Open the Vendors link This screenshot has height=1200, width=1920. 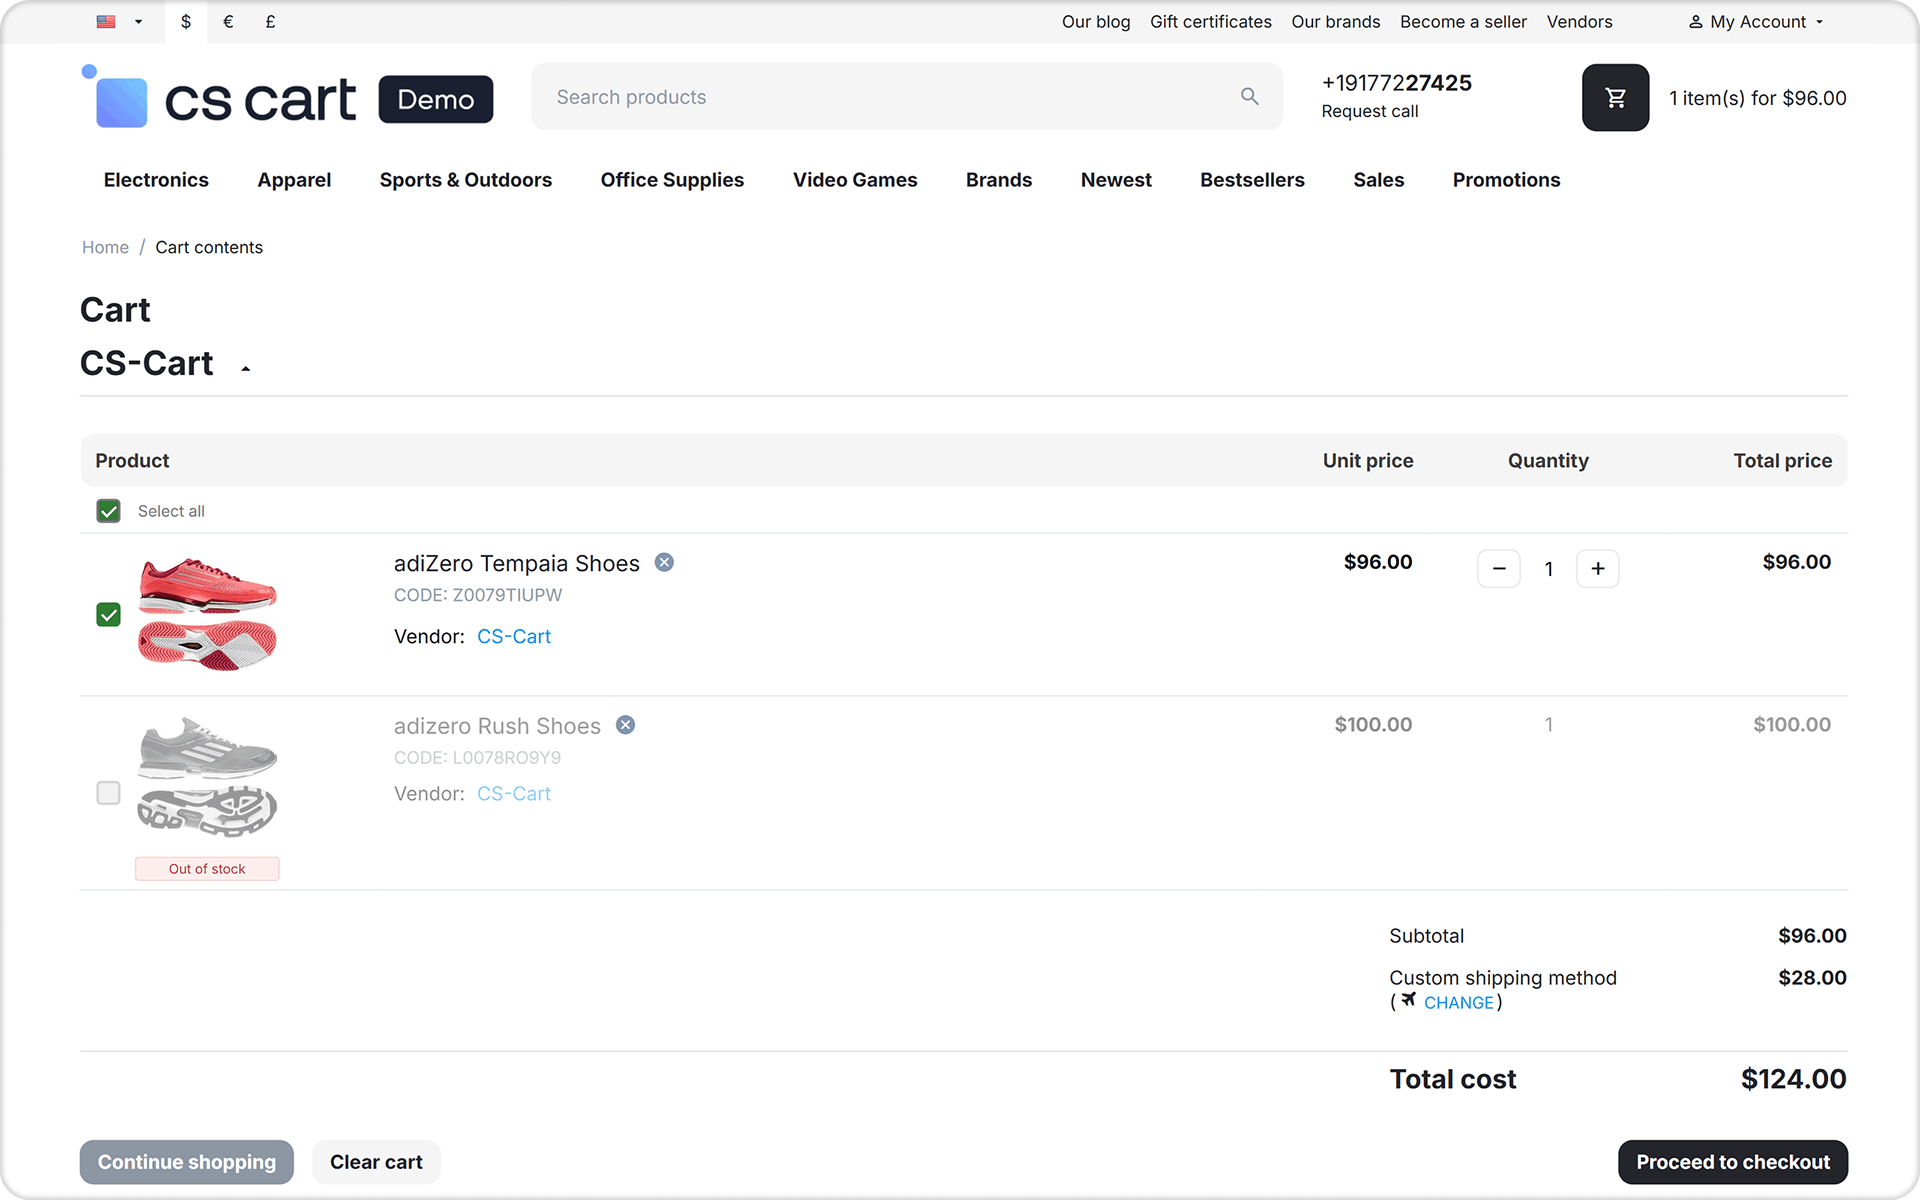1579,21
